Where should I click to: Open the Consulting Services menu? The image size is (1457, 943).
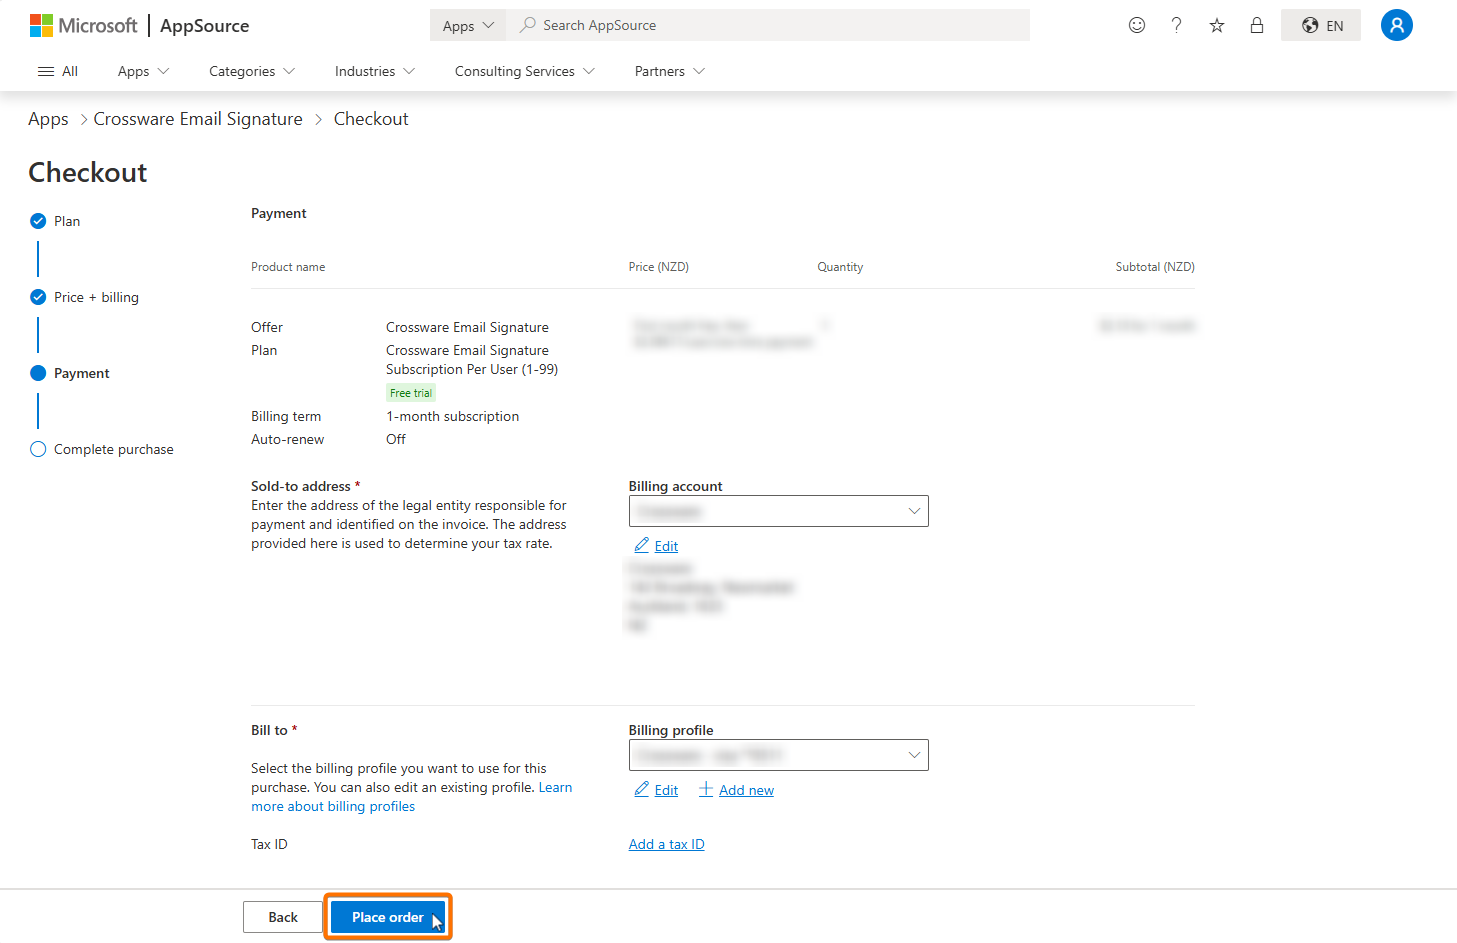(524, 71)
